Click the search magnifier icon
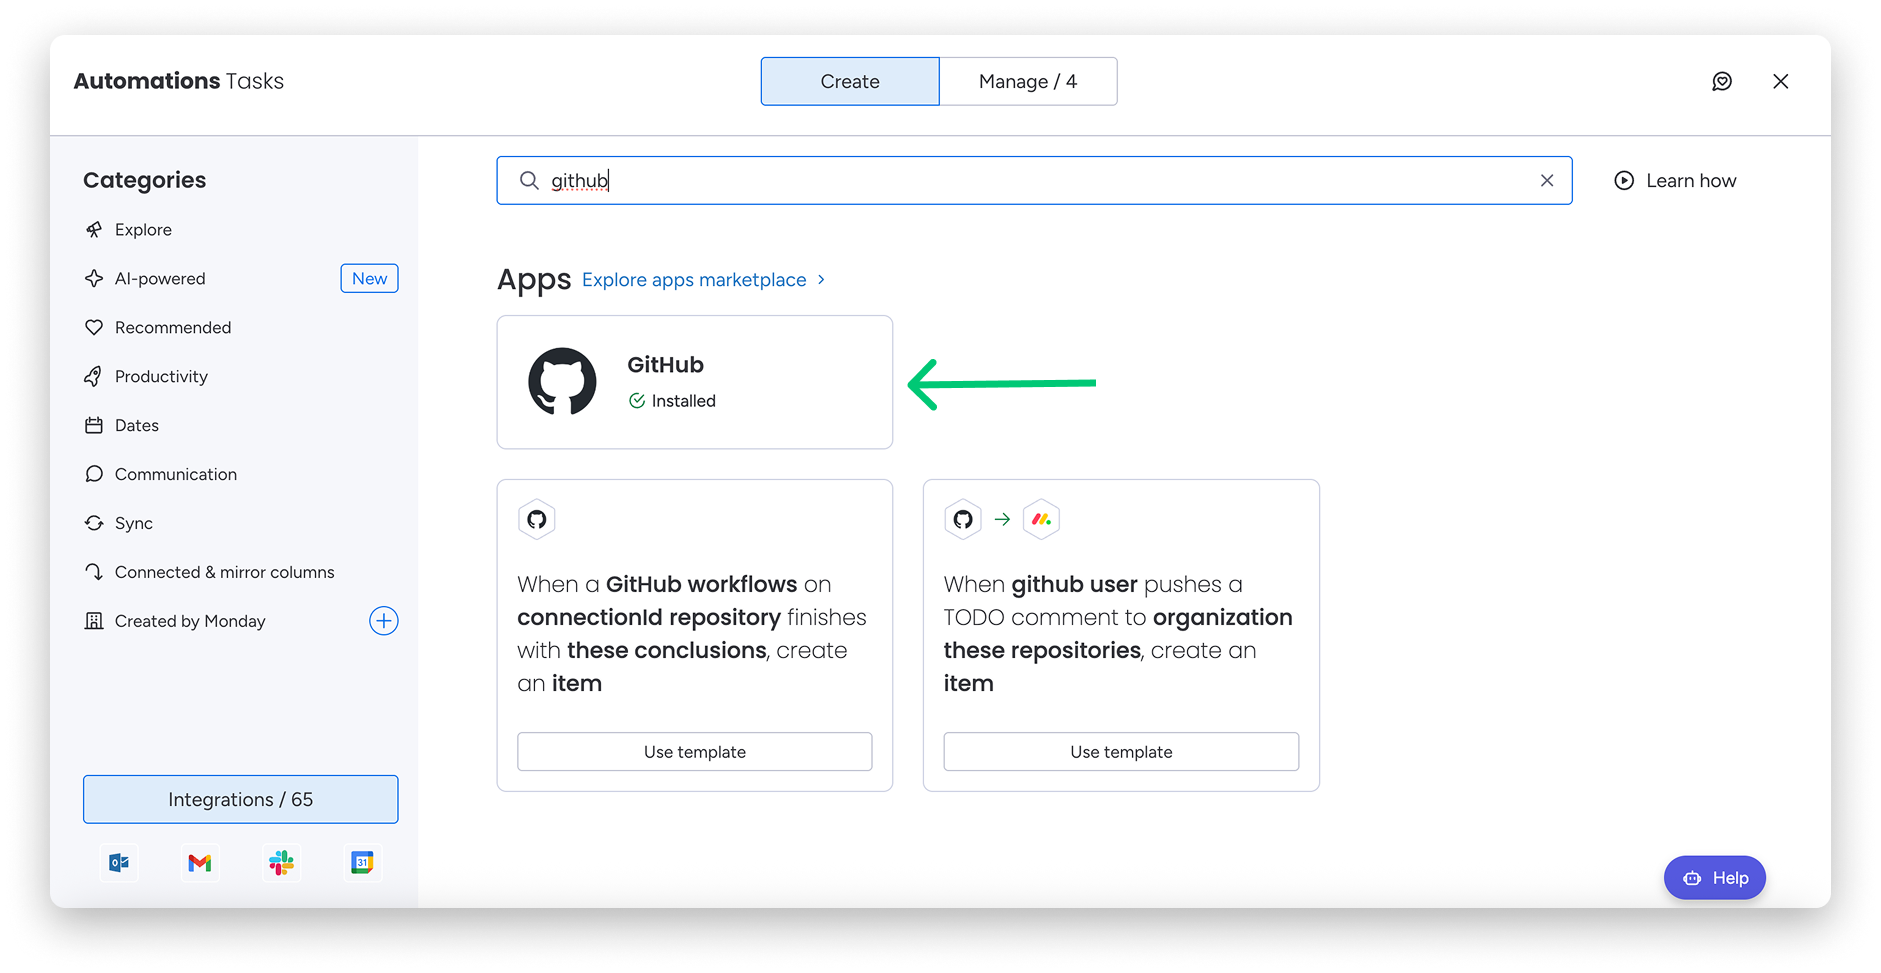The width and height of the screenshot is (1881, 973). click(x=529, y=180)
